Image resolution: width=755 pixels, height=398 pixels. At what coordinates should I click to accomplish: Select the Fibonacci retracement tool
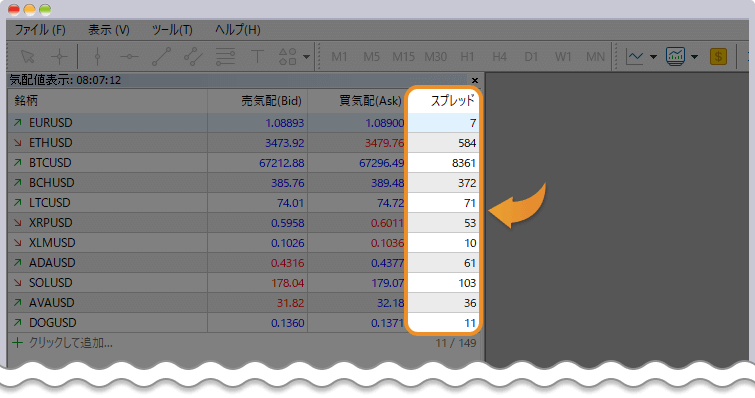click(225, 57)
